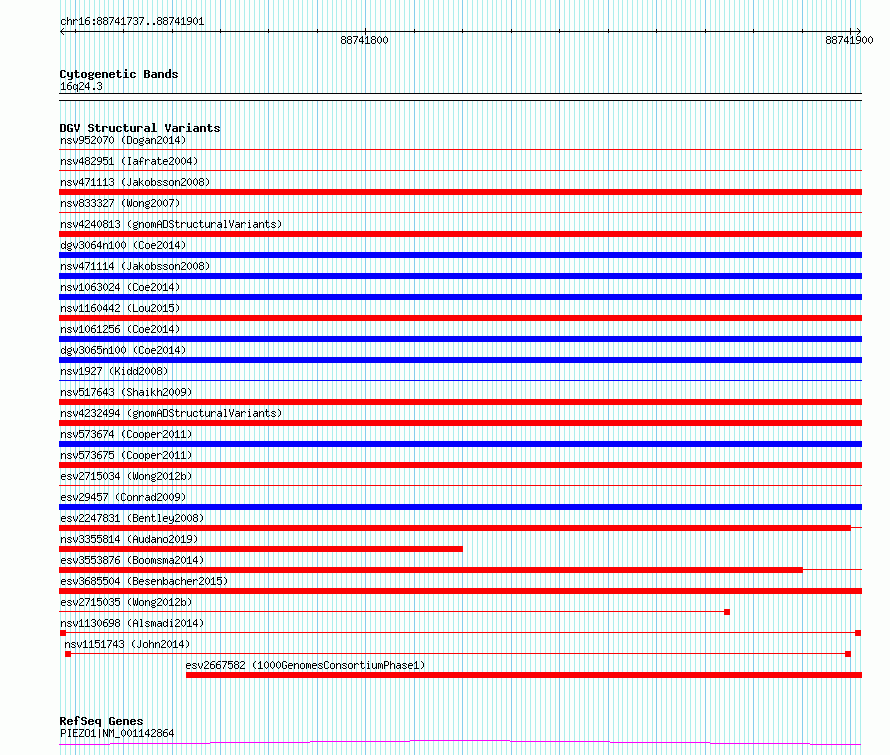Viewport: 890px width, 755px height.
Task: Open the DGV Structural Variants track heading
Action: pos(140,128)
